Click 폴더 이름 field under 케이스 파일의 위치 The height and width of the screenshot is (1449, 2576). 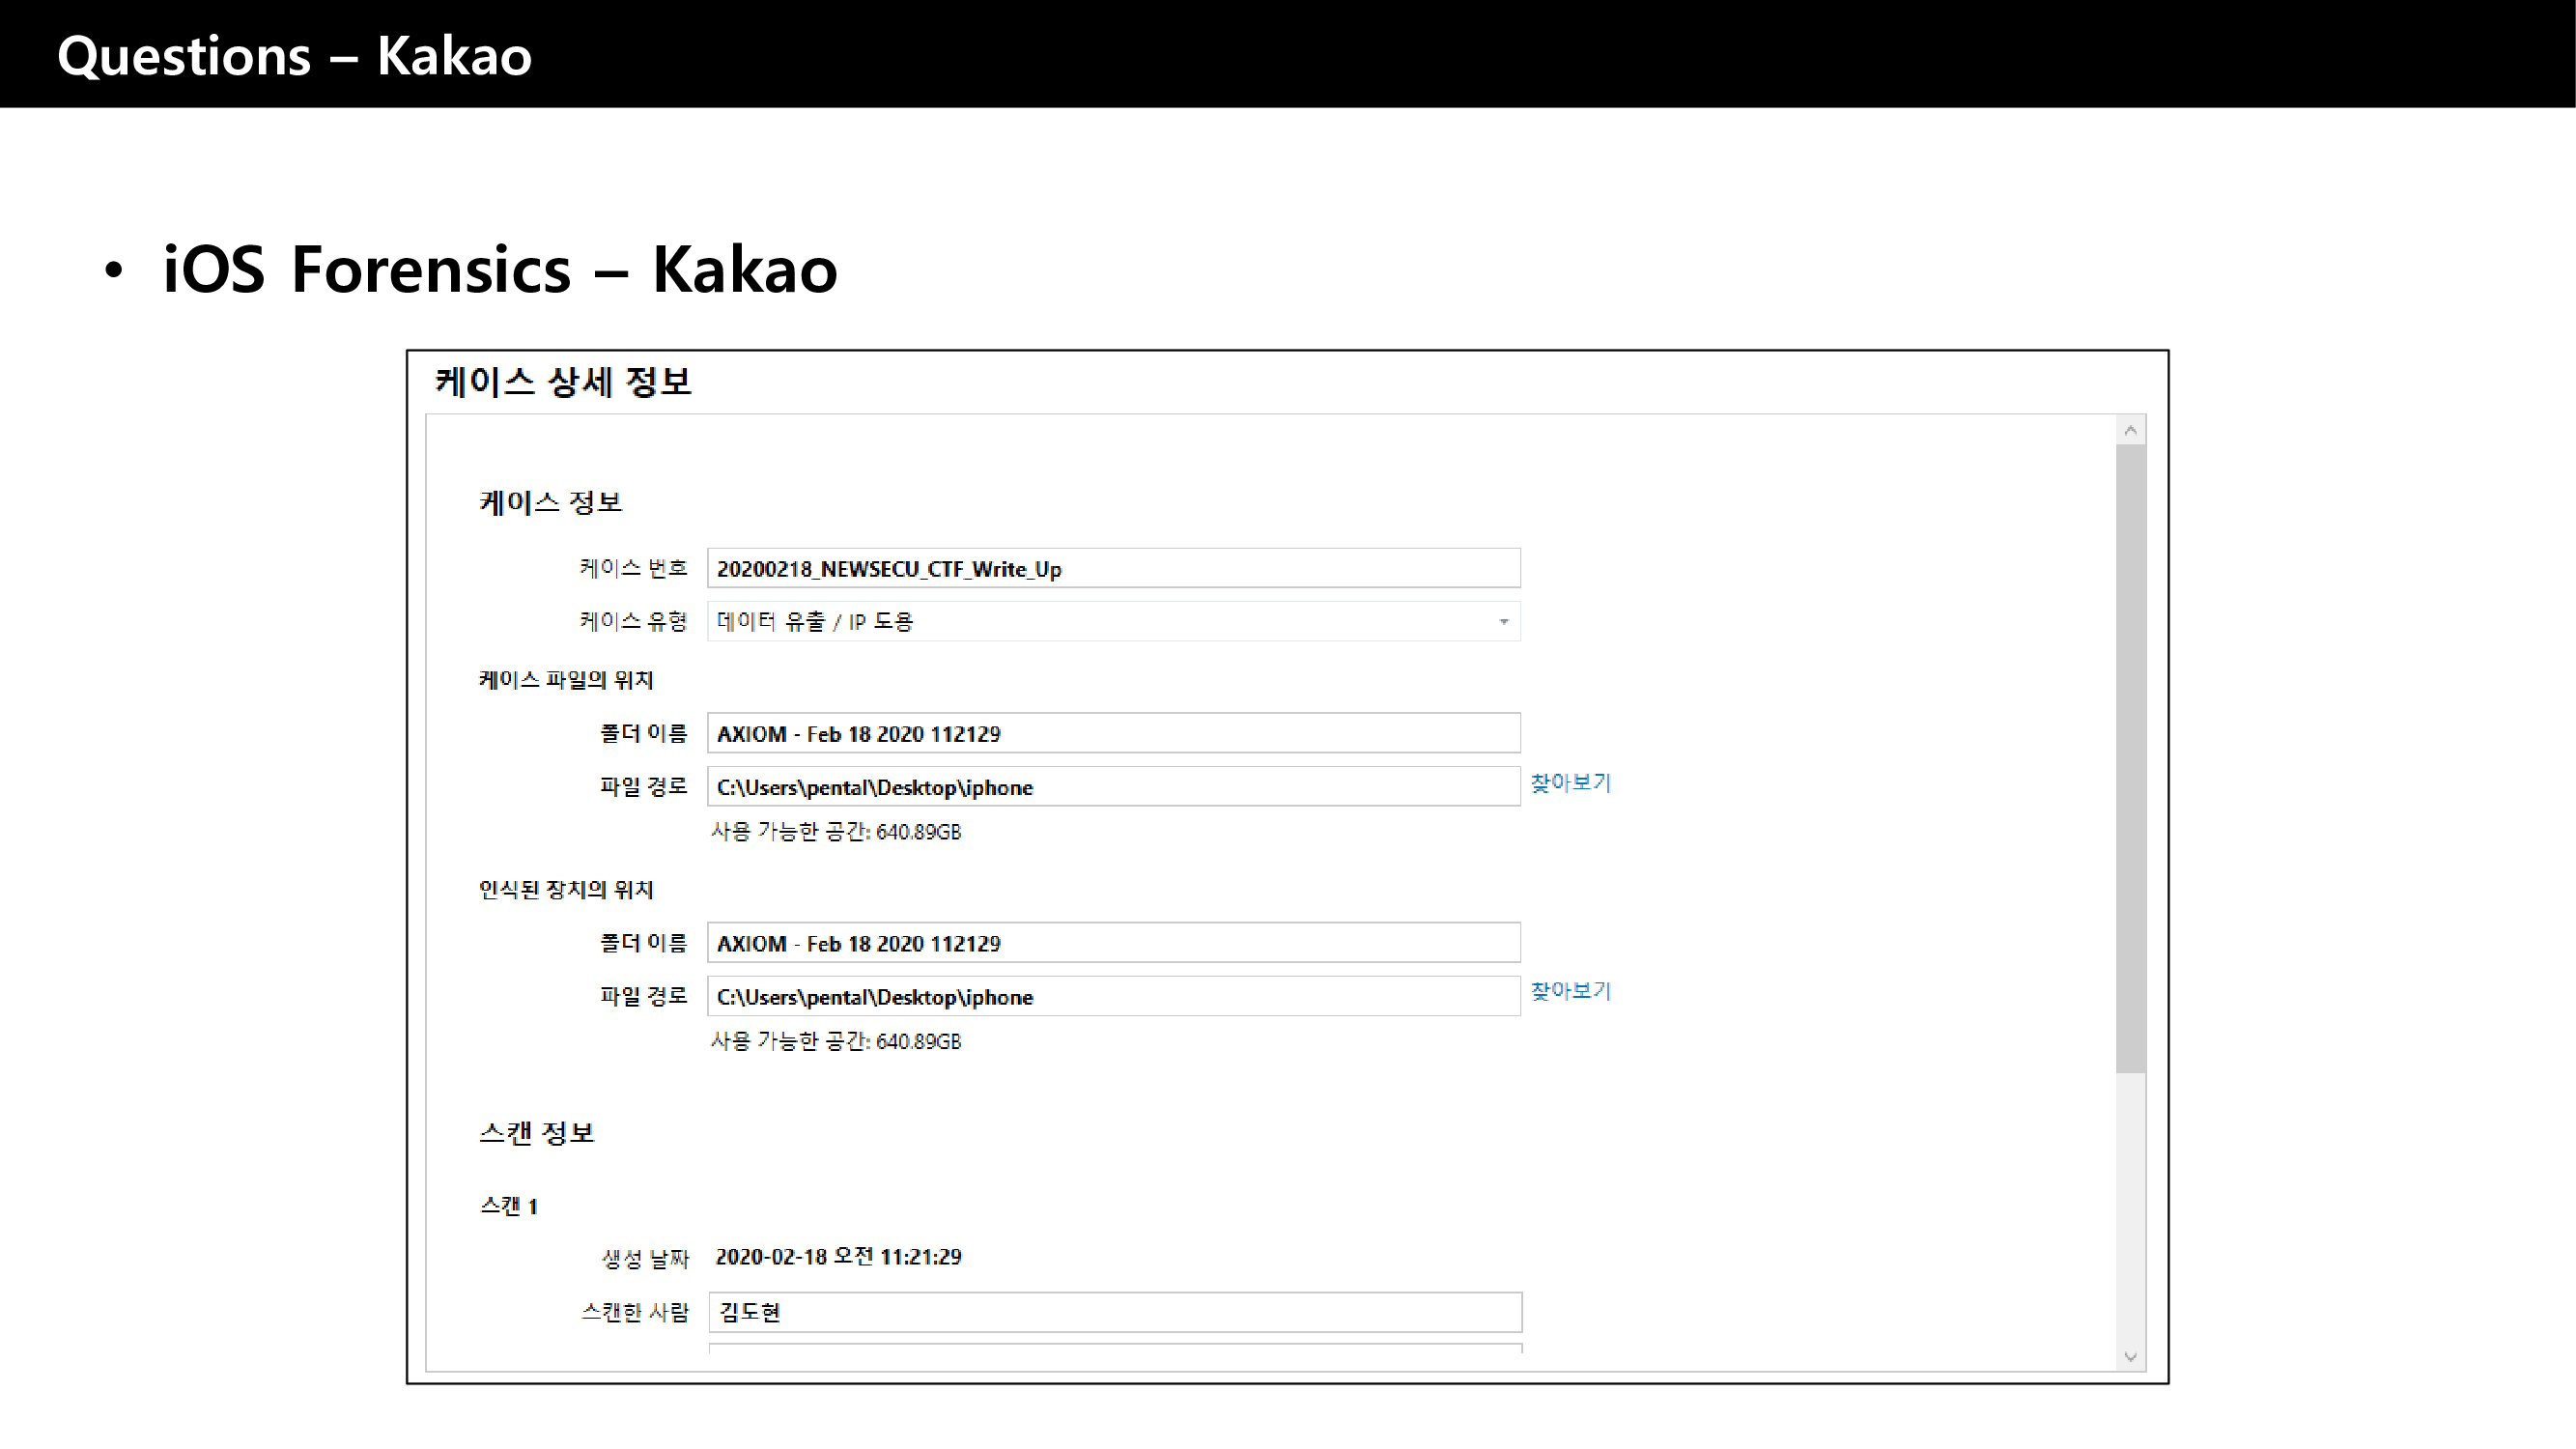1113,733
